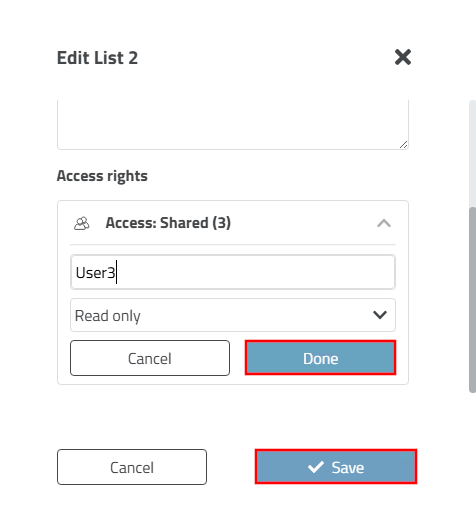Cancel editing List 2
This screenshot has width=476, height=532.
click(132, 467)
